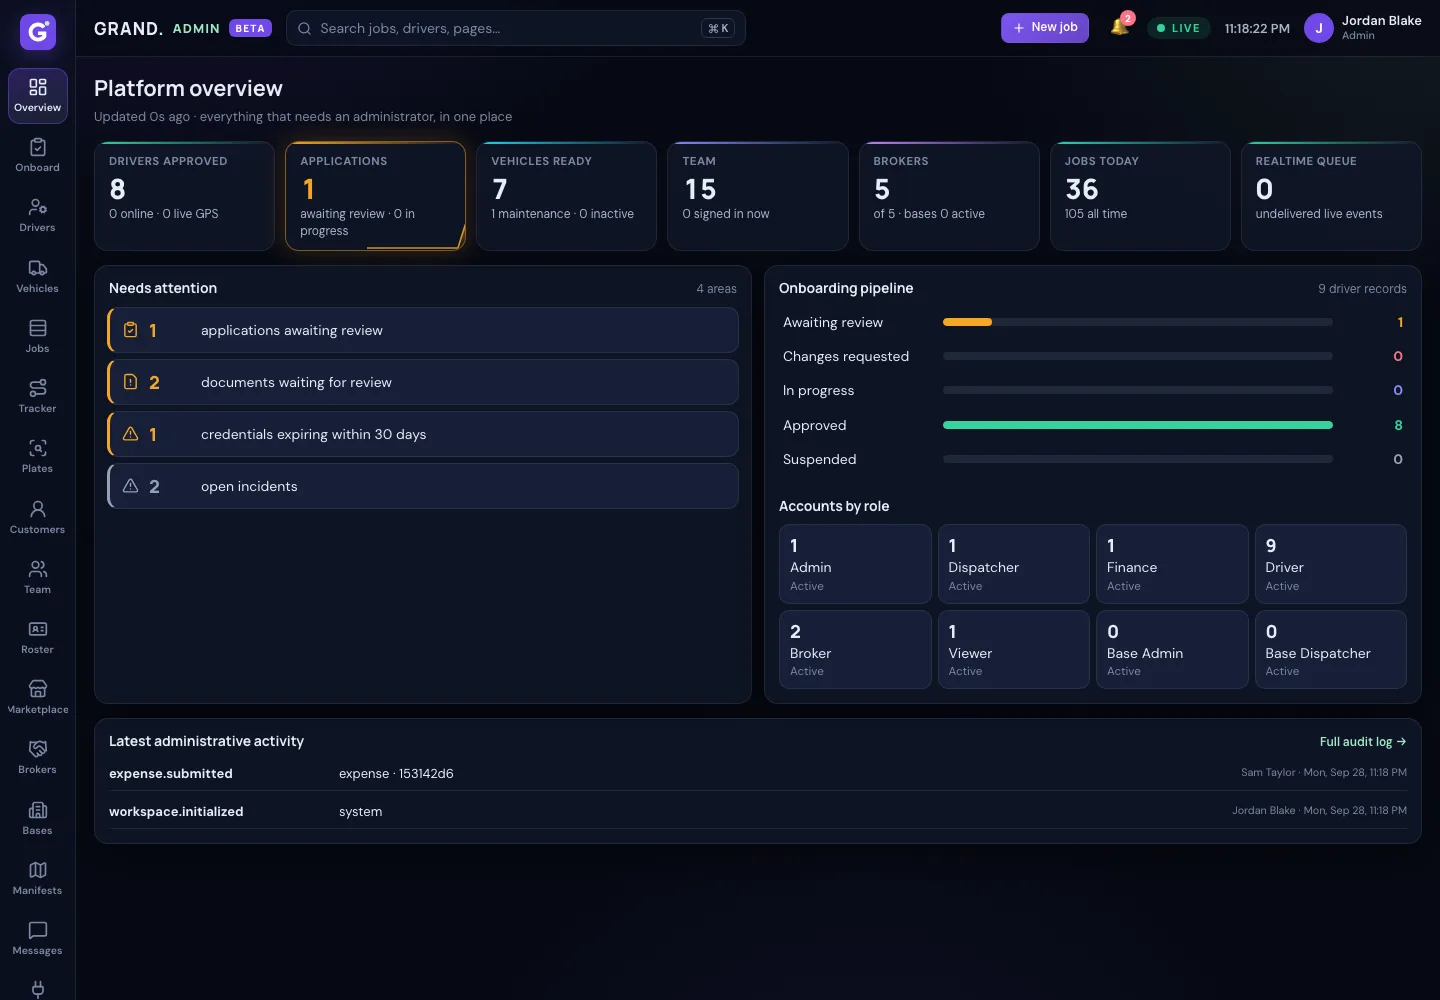1440x1000 pixels.
Task: Open notifications bell with badge
Action: tap(1120, 27)
